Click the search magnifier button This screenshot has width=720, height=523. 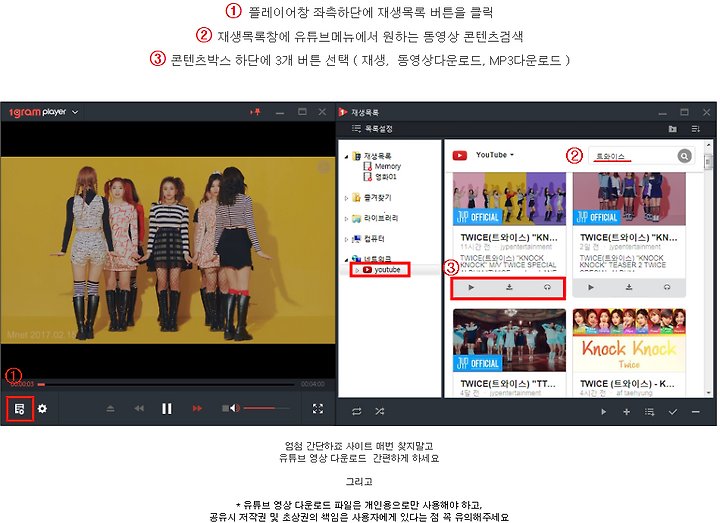tap(684, 156)
